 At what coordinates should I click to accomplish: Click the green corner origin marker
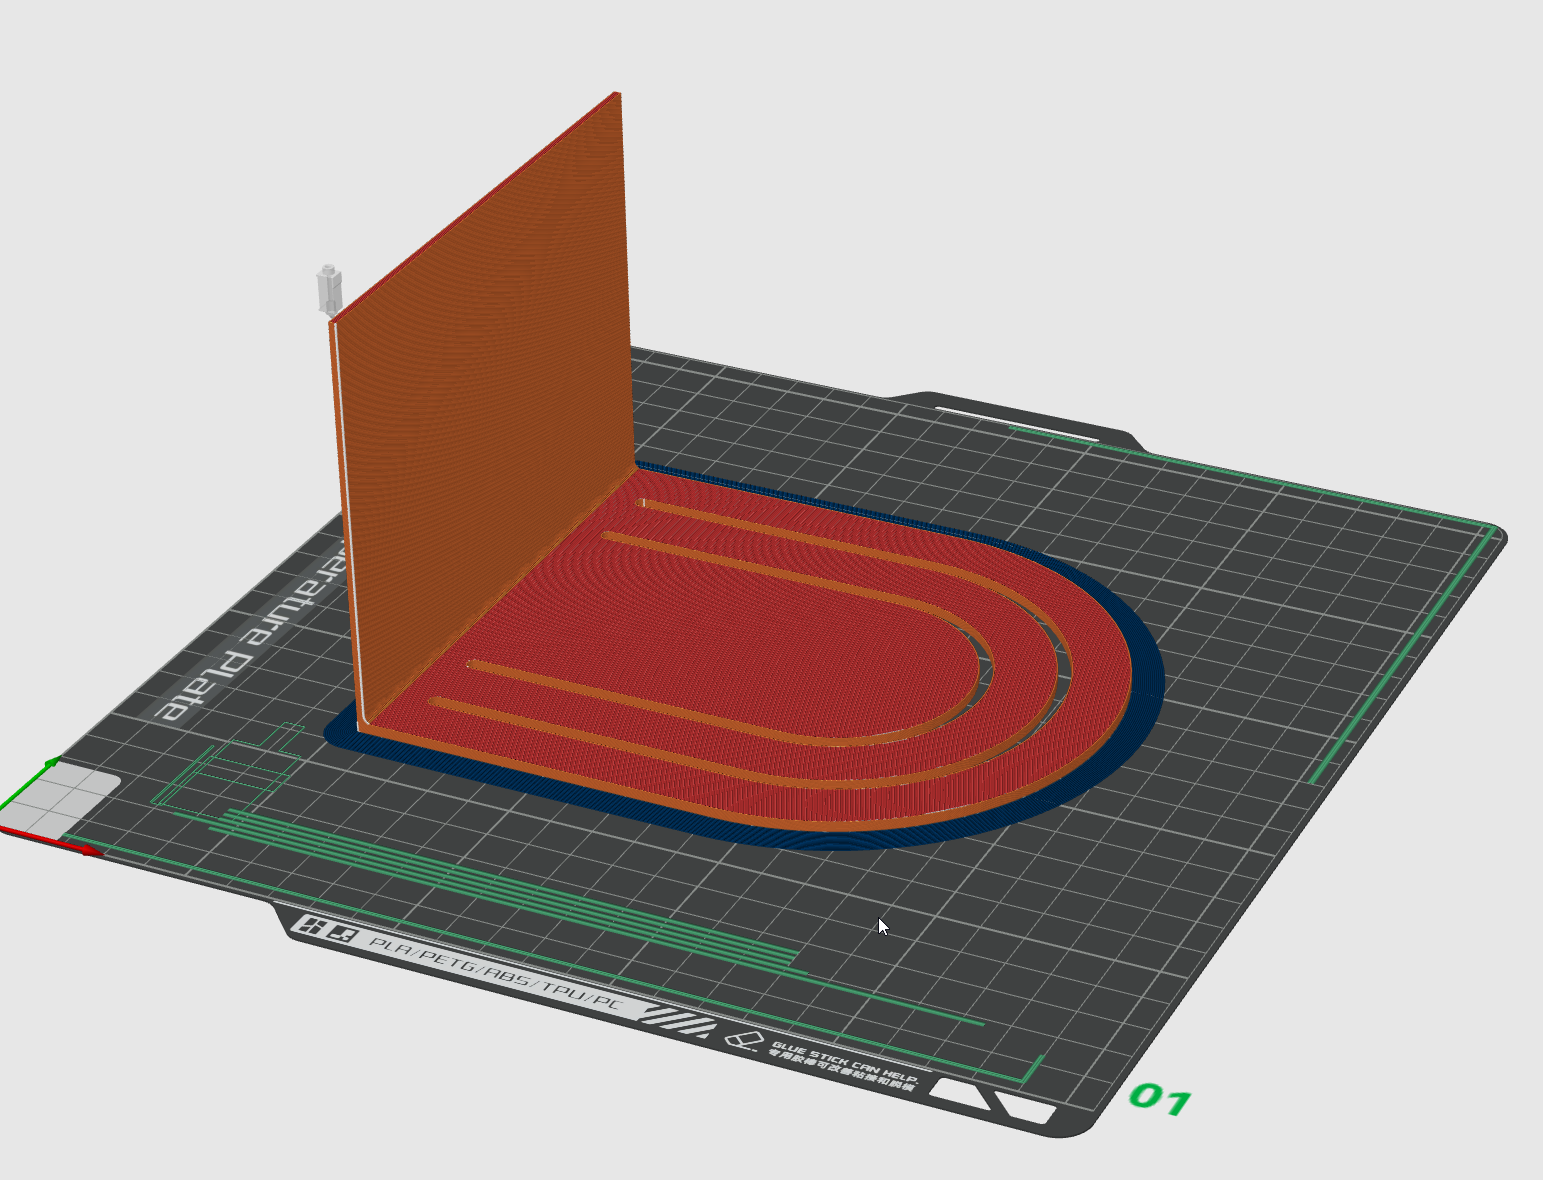tap(45, 768)
